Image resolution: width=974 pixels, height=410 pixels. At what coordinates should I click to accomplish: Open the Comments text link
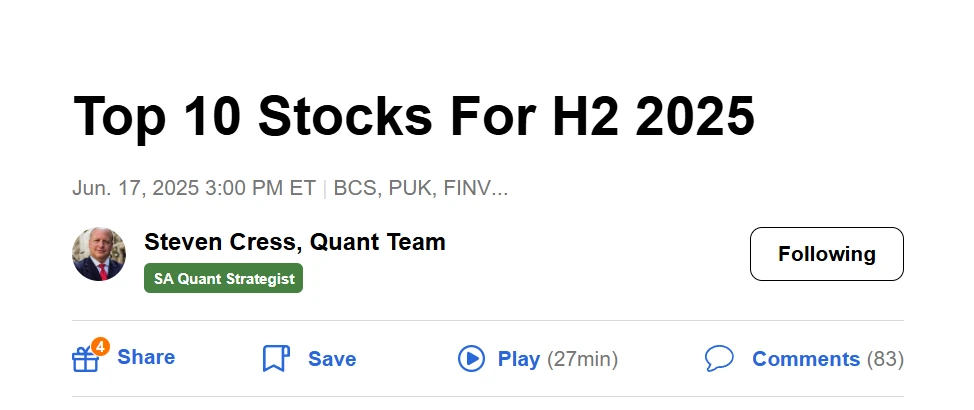[x=805, y=359]
